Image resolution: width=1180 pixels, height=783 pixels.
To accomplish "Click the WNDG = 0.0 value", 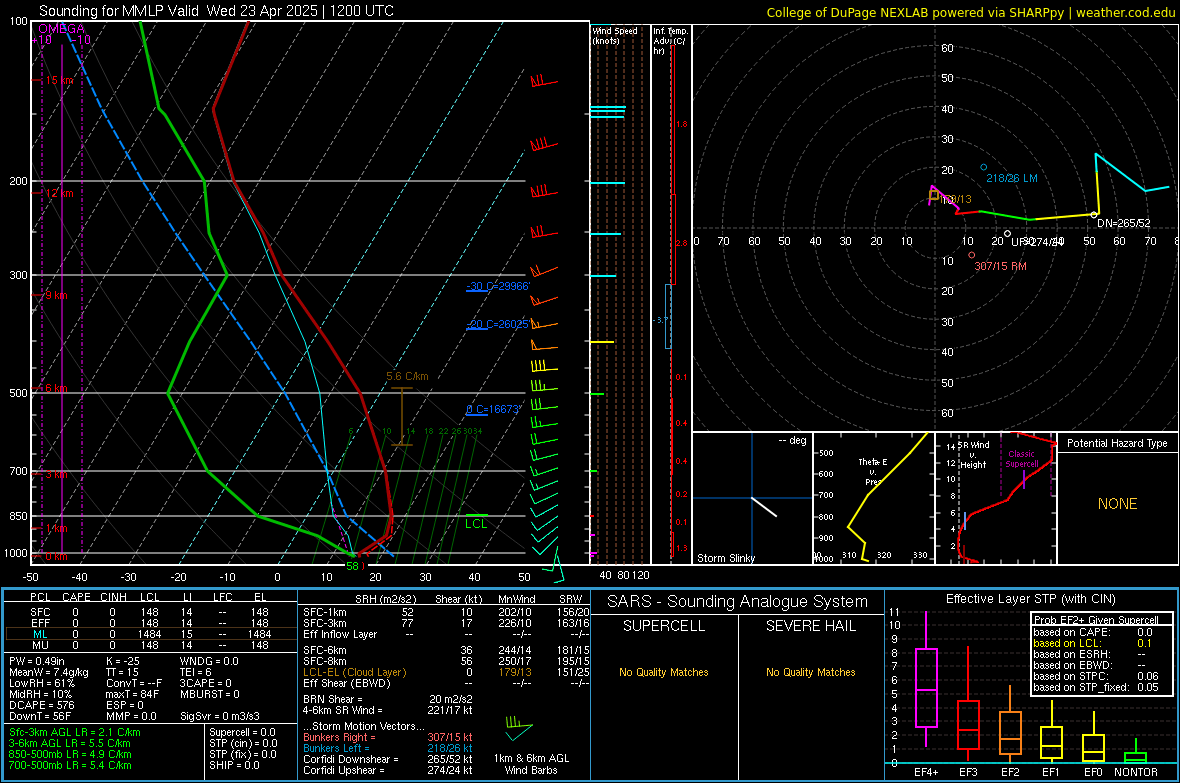I will click(x=209, y=661).
